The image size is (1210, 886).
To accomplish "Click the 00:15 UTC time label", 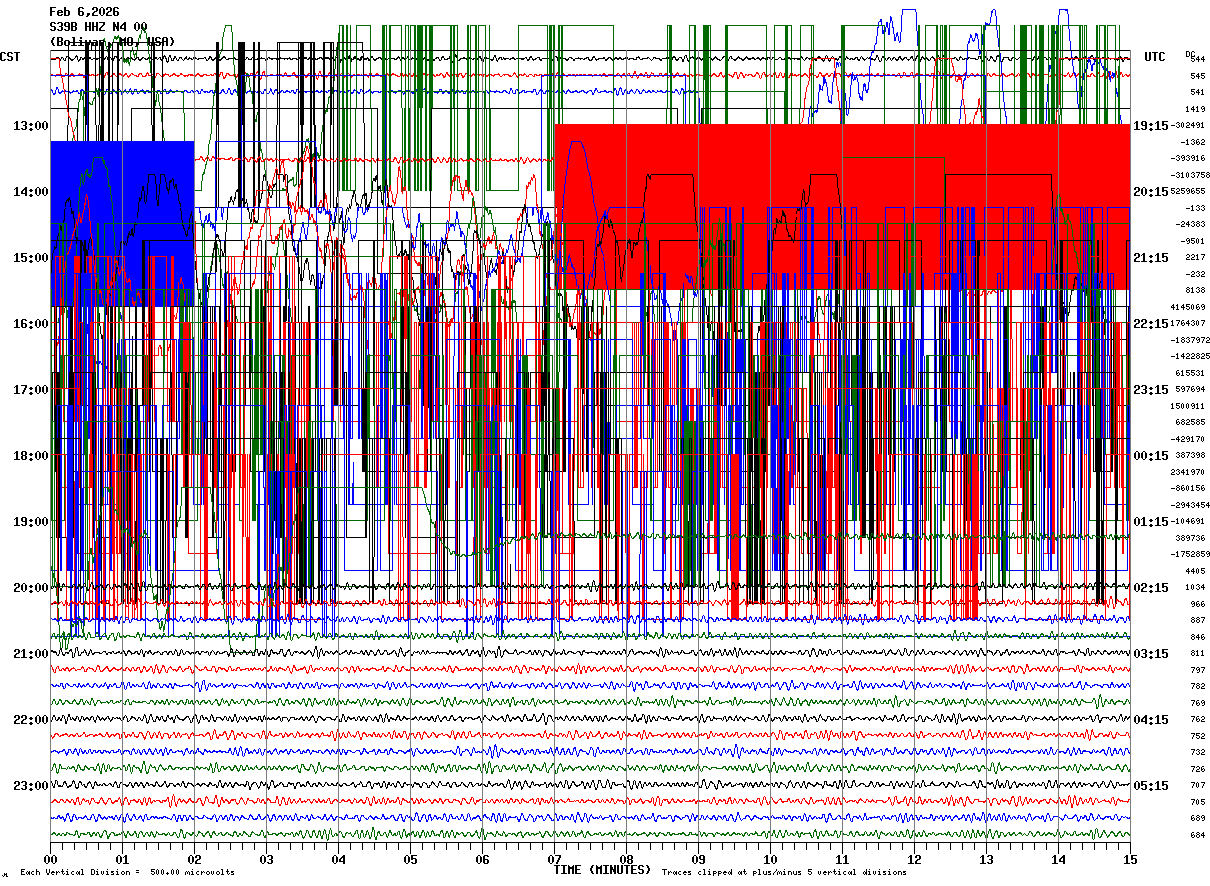I will (1151, 456).
